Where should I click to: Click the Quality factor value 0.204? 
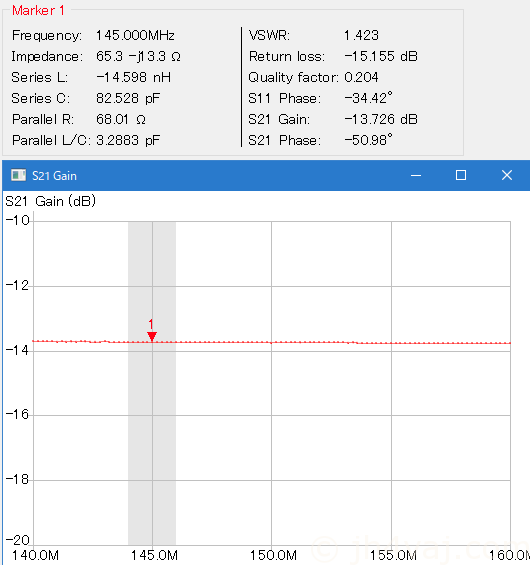(x=361, y=77)
